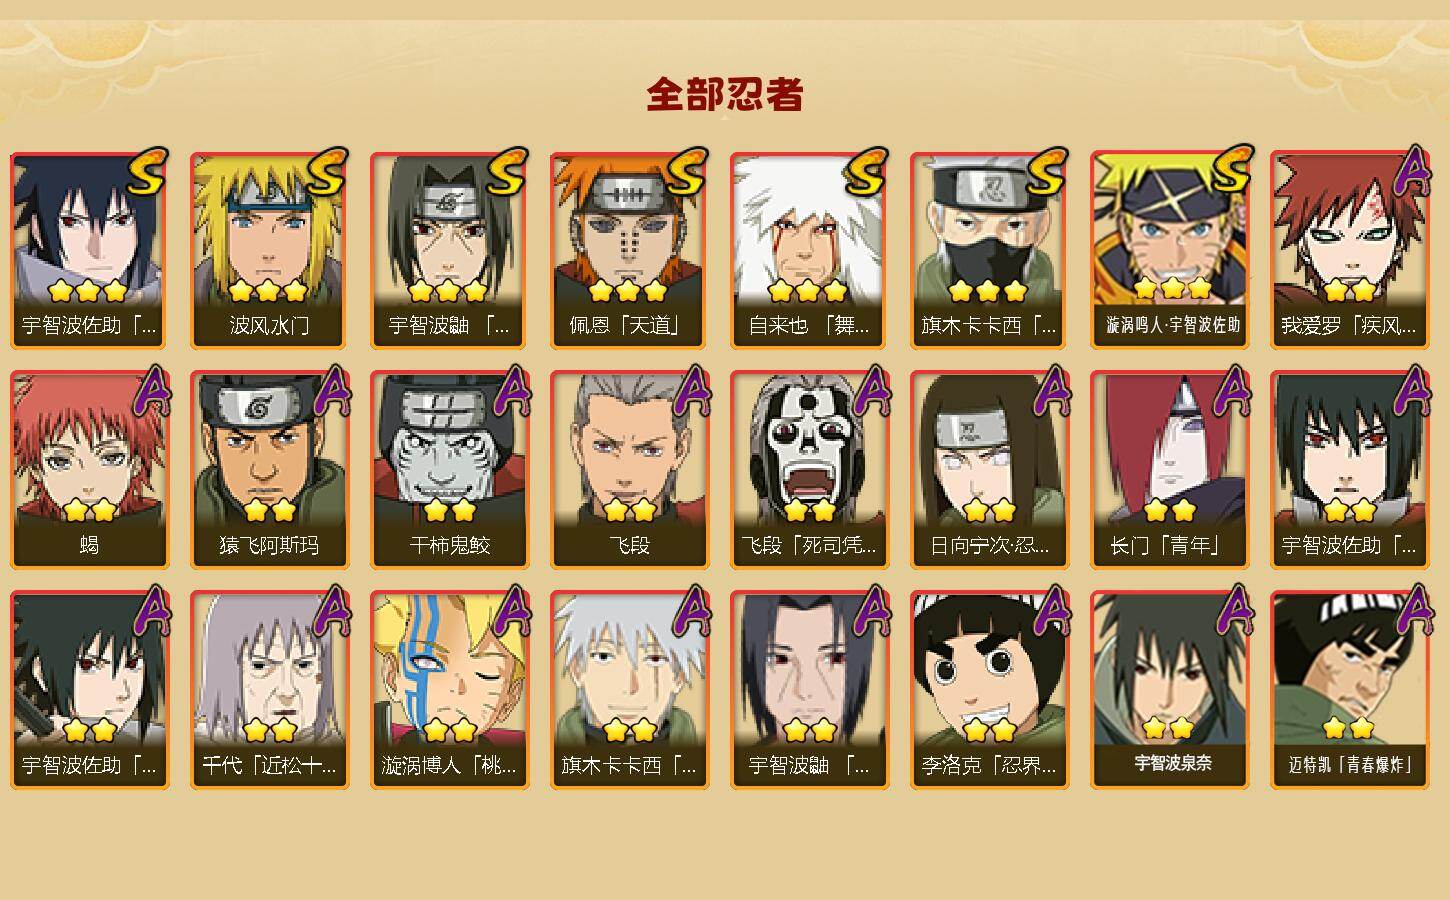
Task: Select the 波风水门 ninja card
Action: pos(269,250)
